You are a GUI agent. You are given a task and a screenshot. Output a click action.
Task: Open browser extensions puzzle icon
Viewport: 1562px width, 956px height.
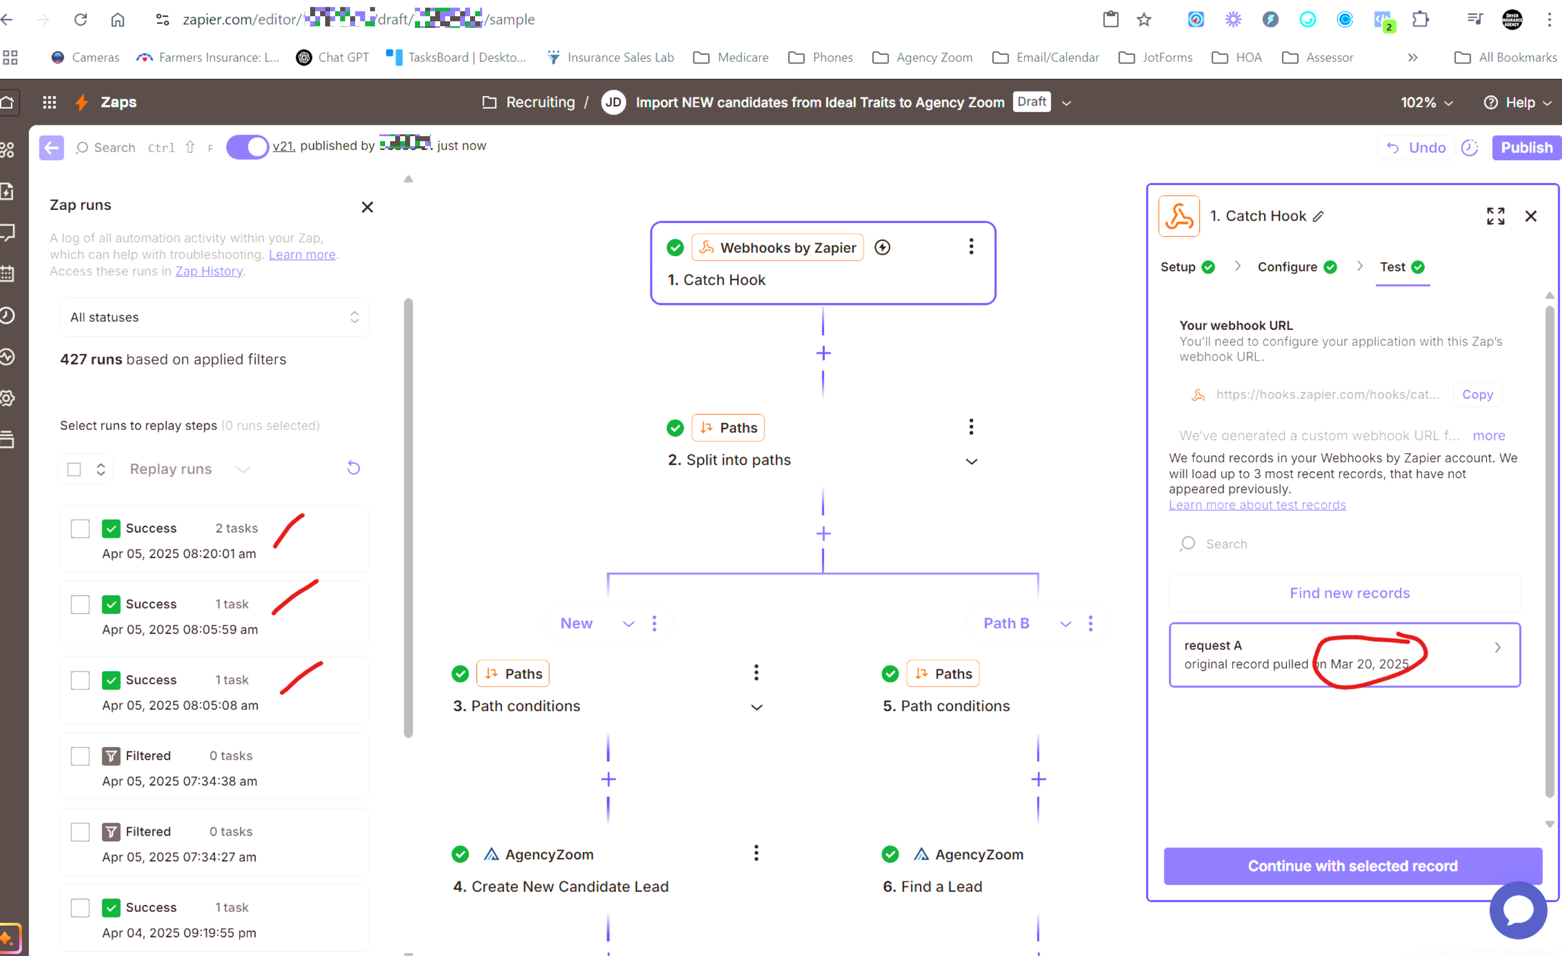click(x=1420, y=19)
